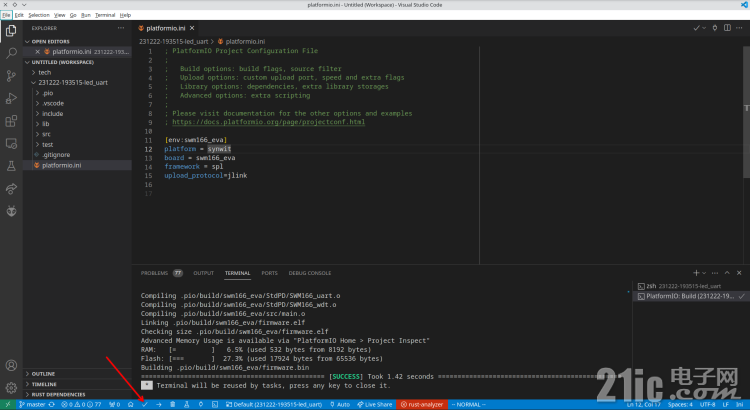Viewport: 750px width, 410px height.
Task: Open Live Share view in activity bar
Action: [x=11, y=188]
